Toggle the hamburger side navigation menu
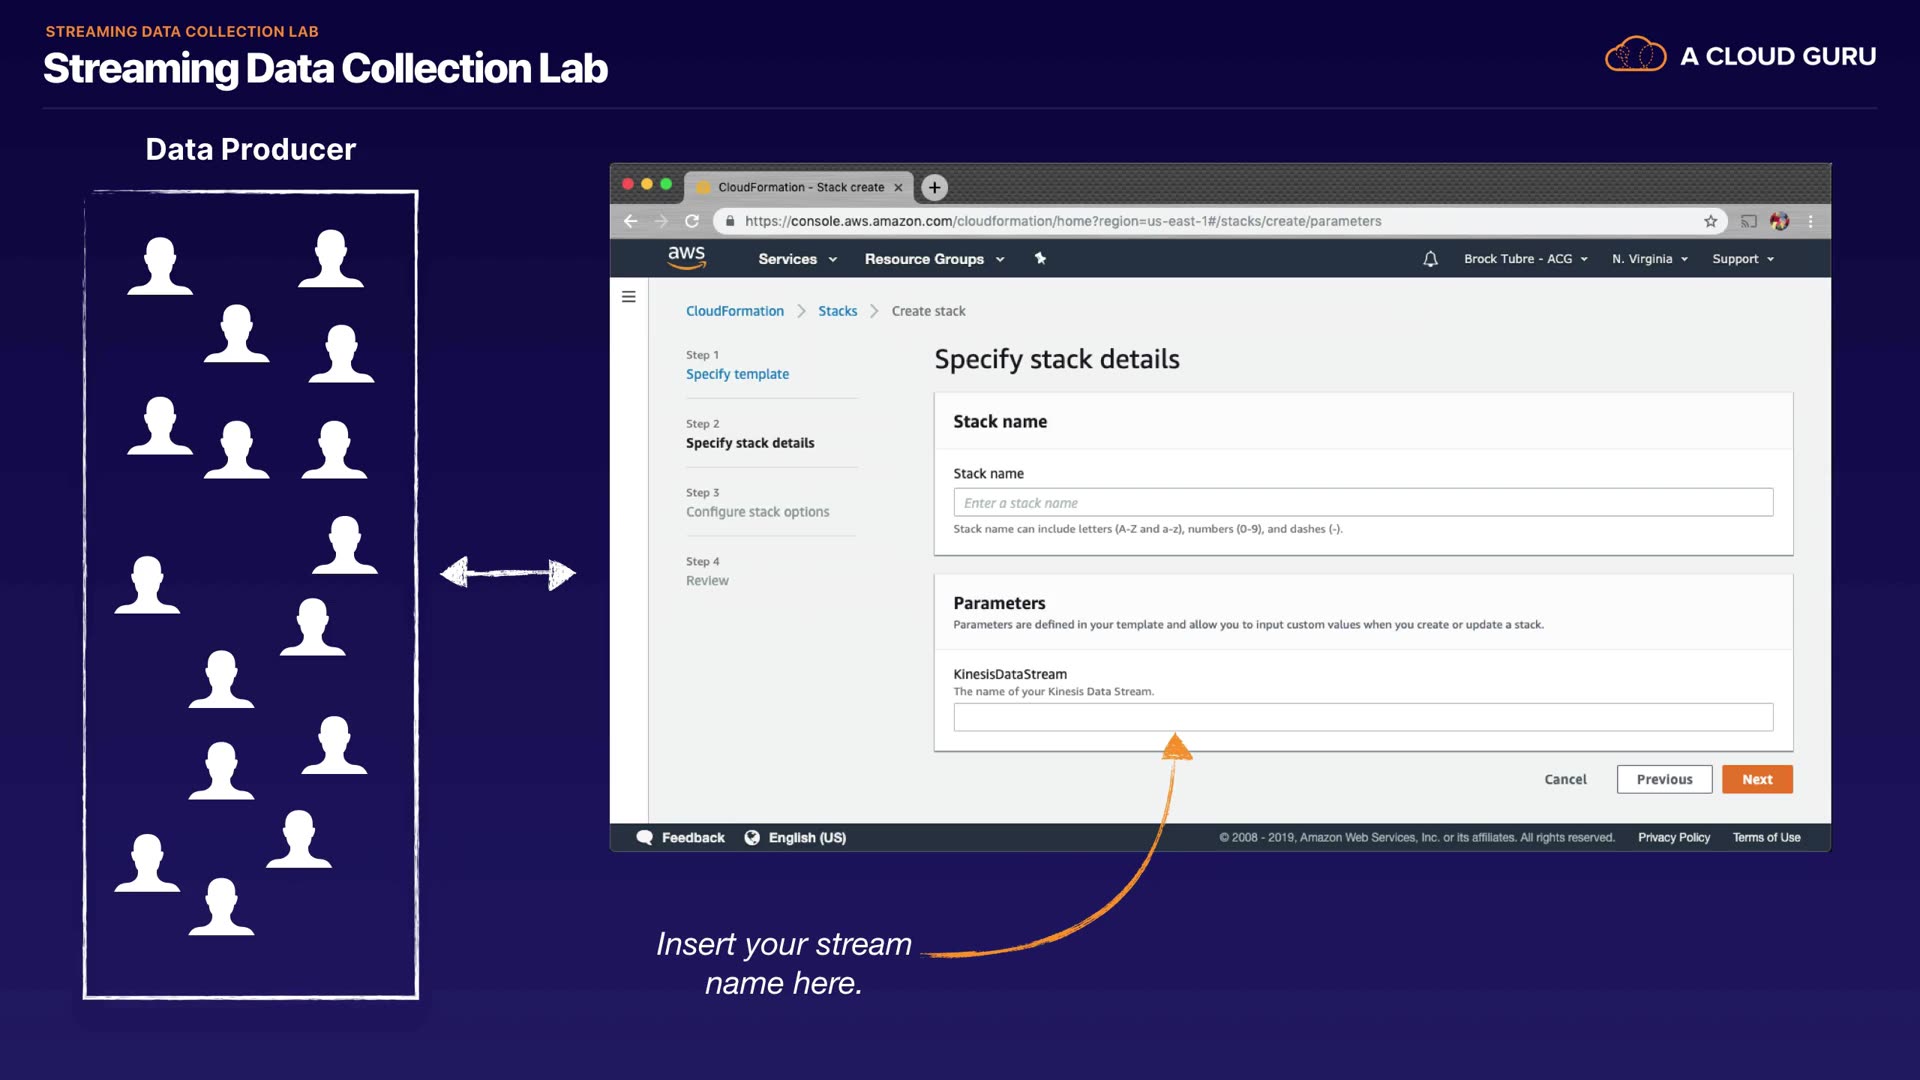1920x1080 pixels. click(x=629, y=297)
